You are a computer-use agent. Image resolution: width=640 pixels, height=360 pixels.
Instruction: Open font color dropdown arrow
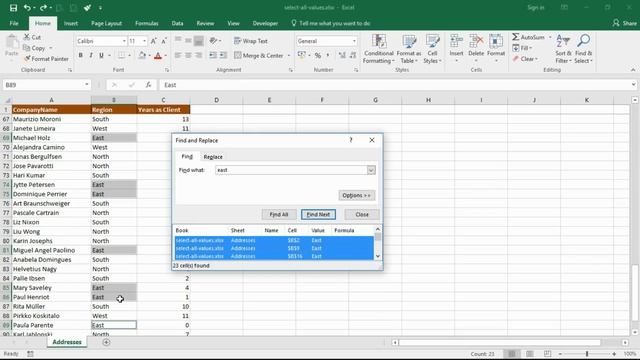pyautogui.click(x=165, y=56)
